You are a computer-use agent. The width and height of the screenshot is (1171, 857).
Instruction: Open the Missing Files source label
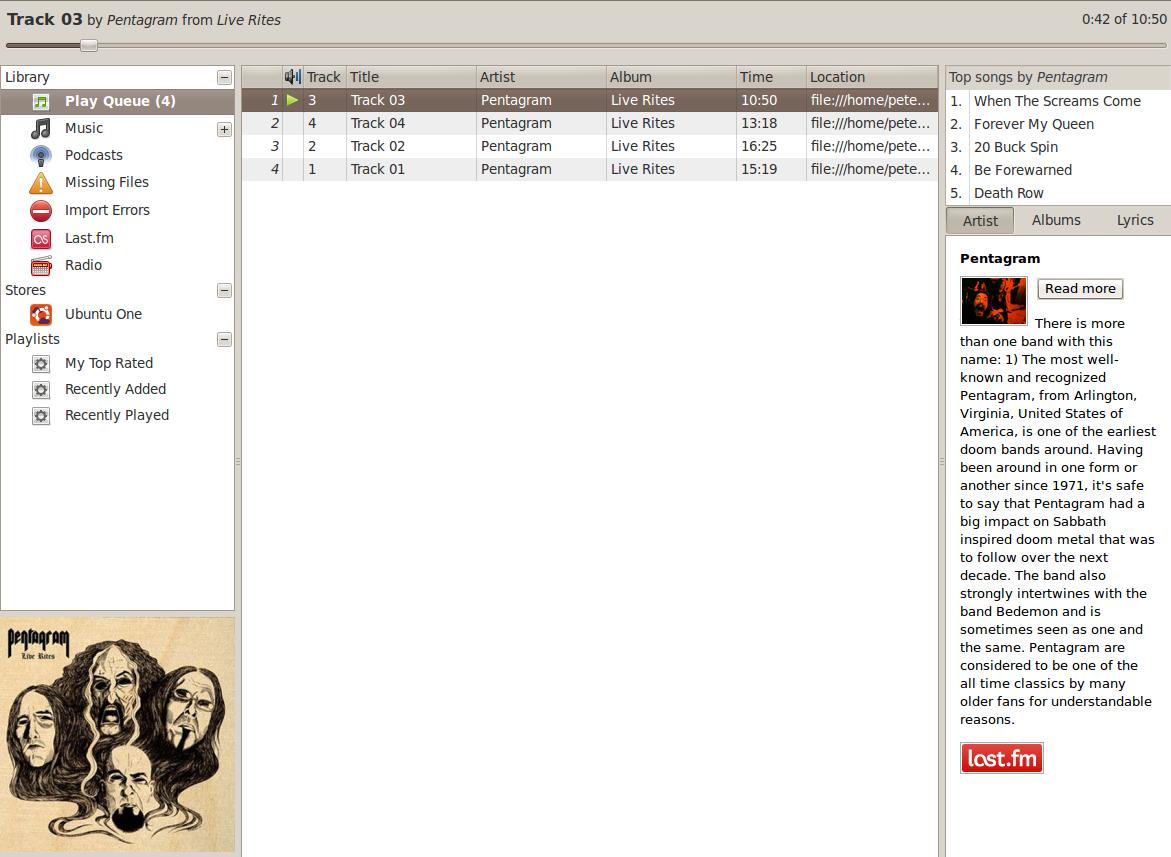(107, 182)
